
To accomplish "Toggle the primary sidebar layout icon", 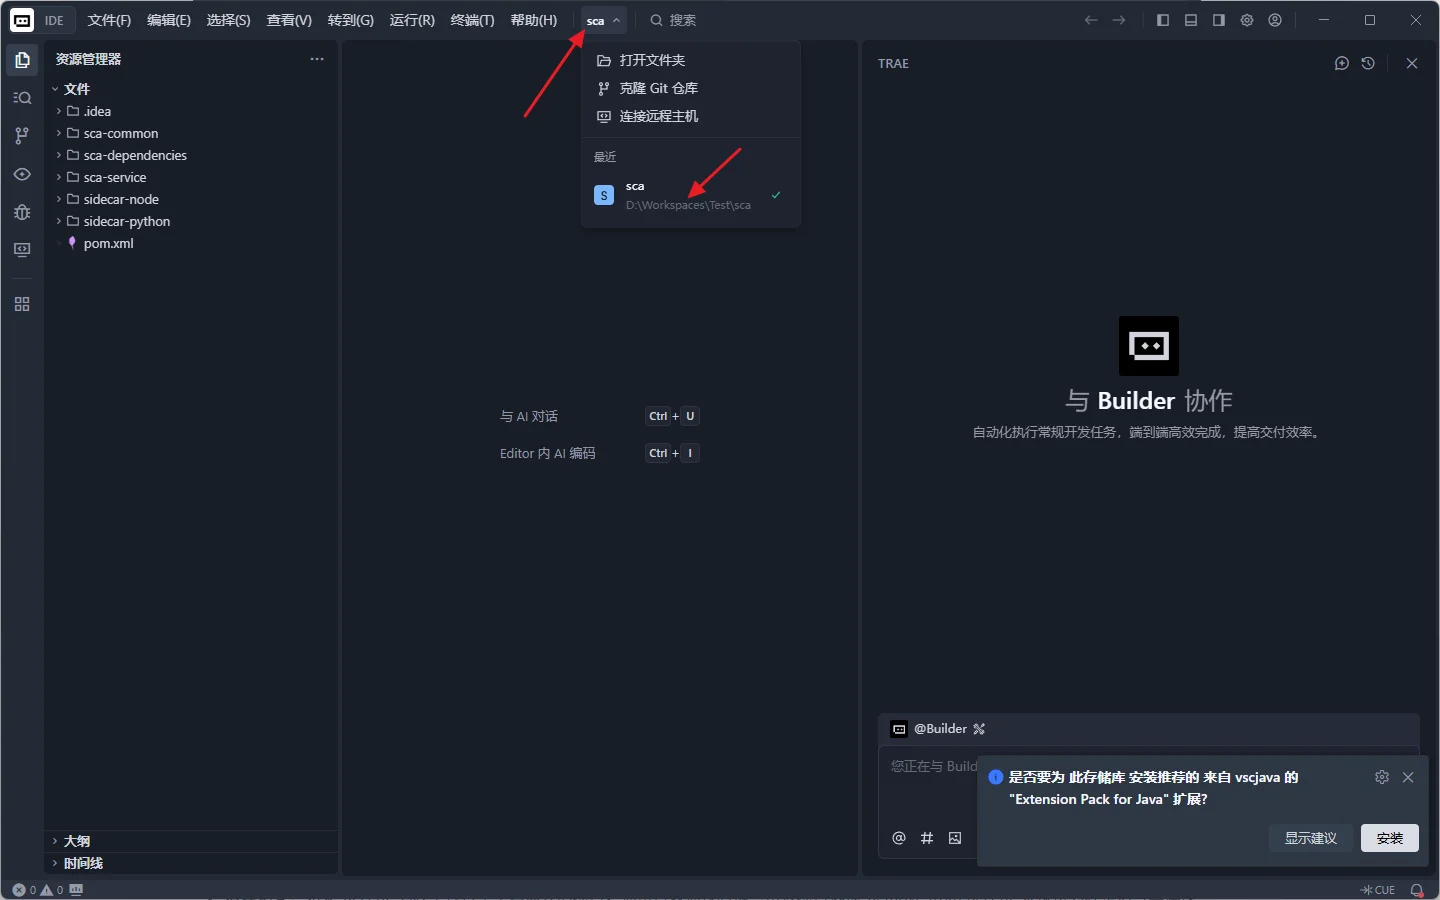I will tap(1163, 20).
